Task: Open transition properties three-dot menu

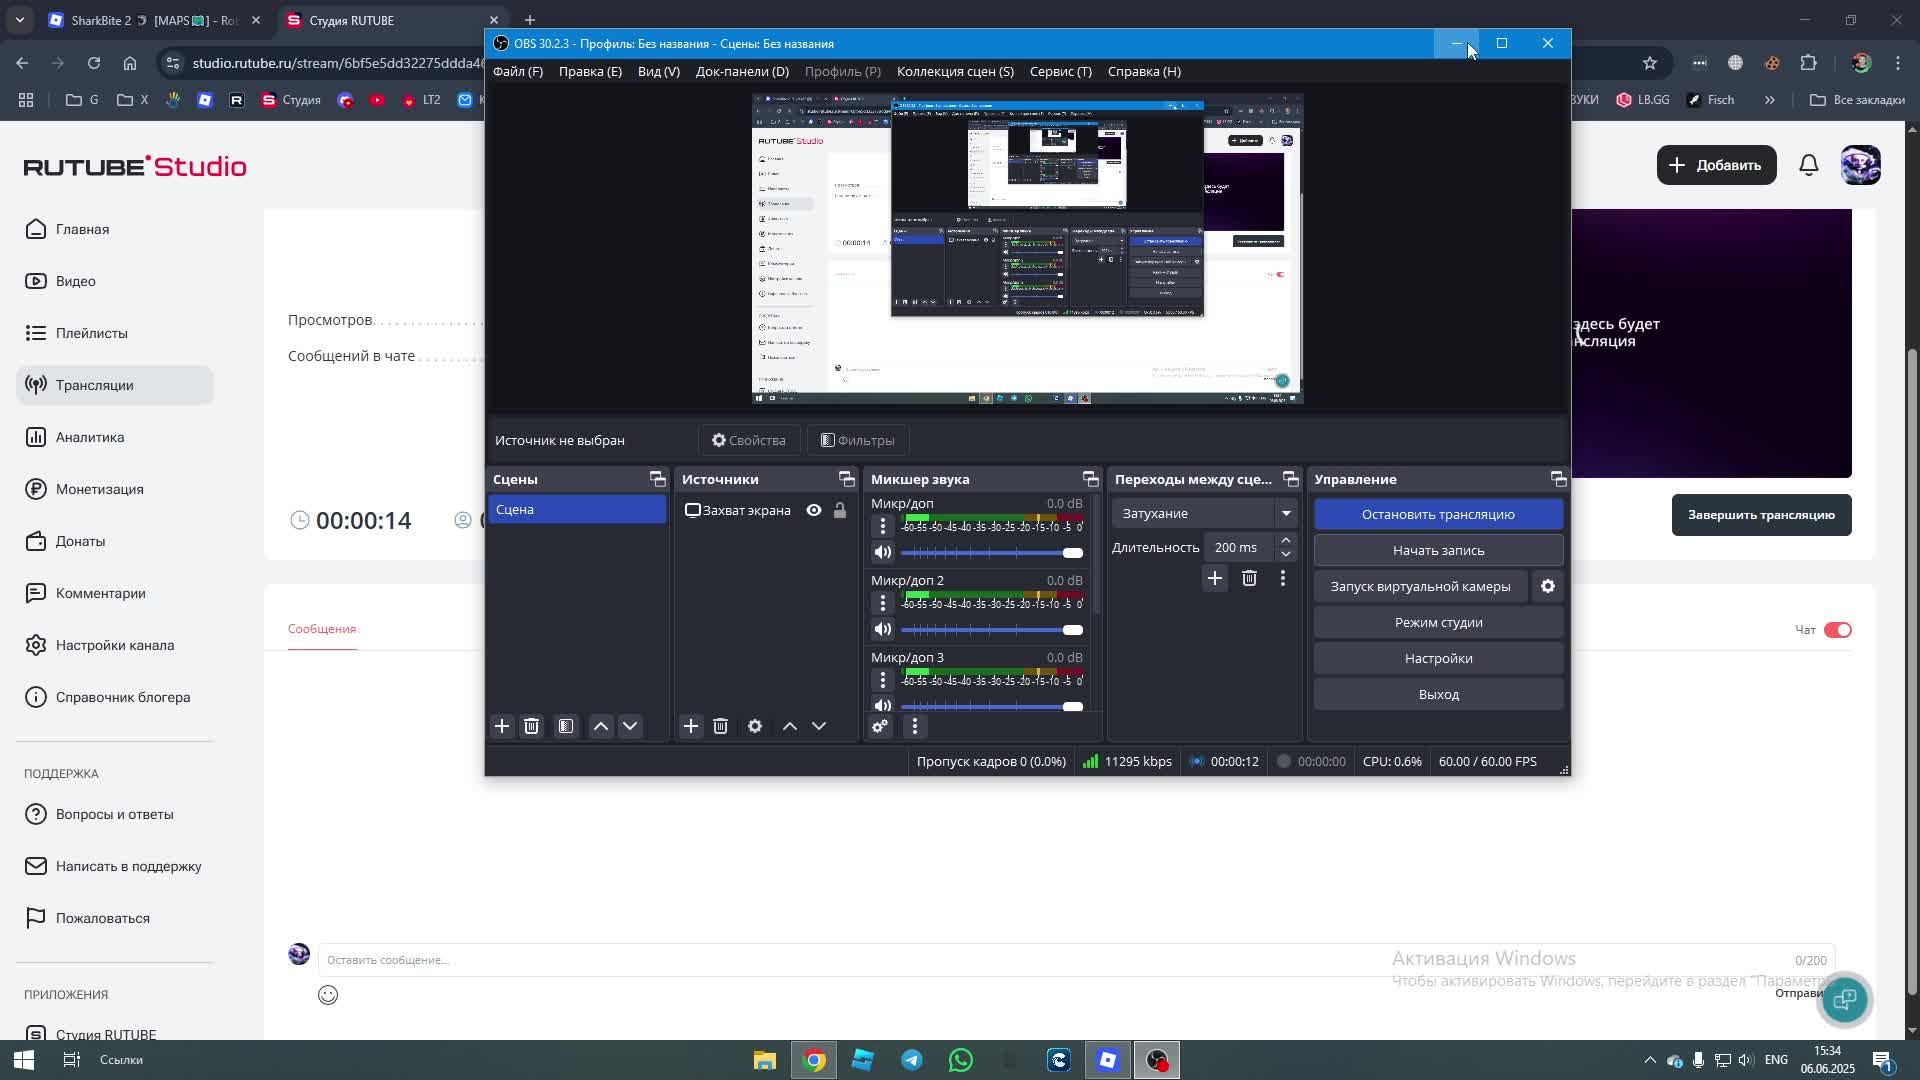Action: (x=1283, y=578)
